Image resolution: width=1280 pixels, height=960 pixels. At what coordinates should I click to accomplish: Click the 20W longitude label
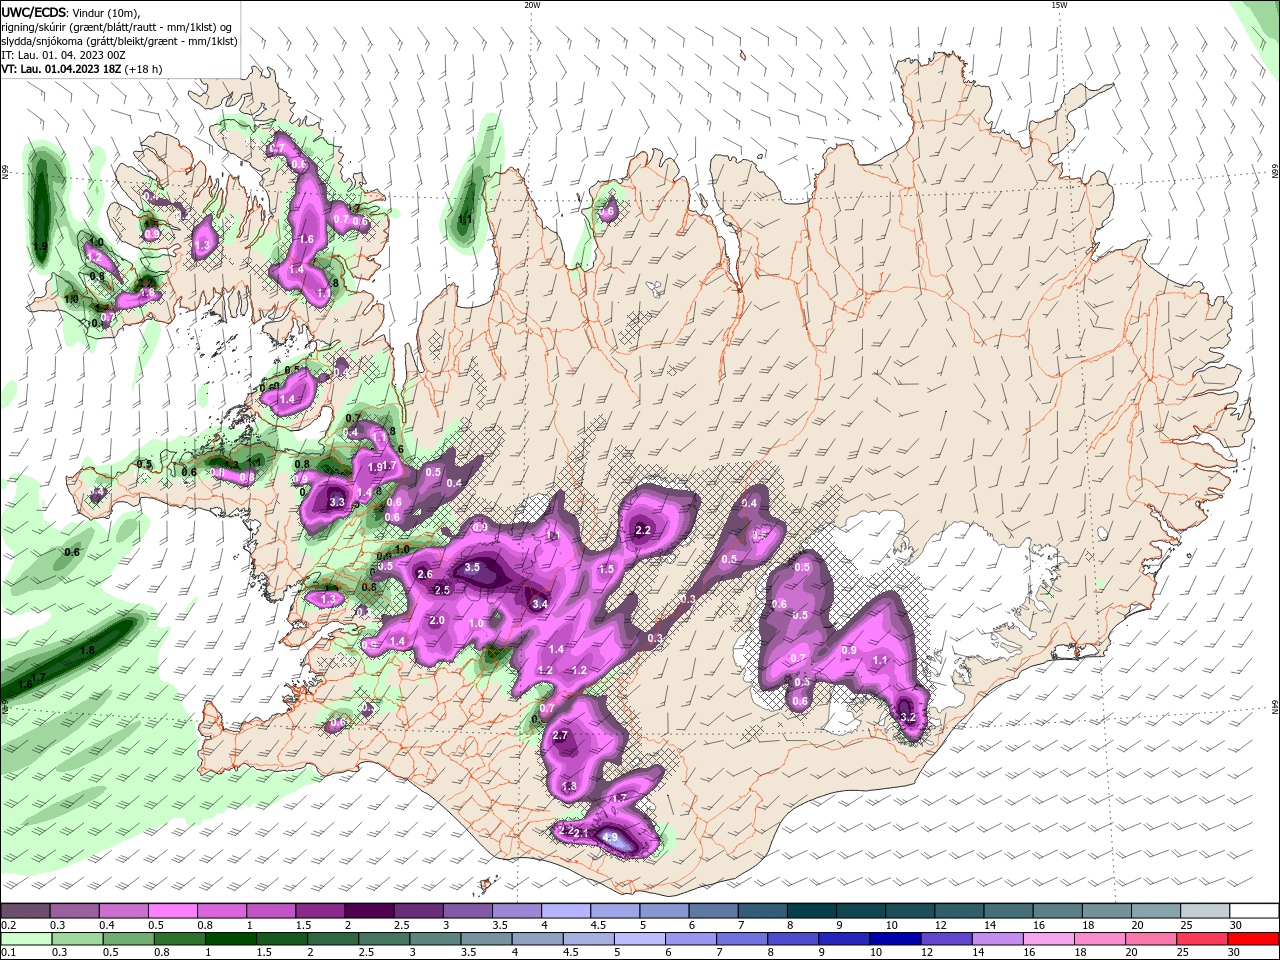(532, 5)
